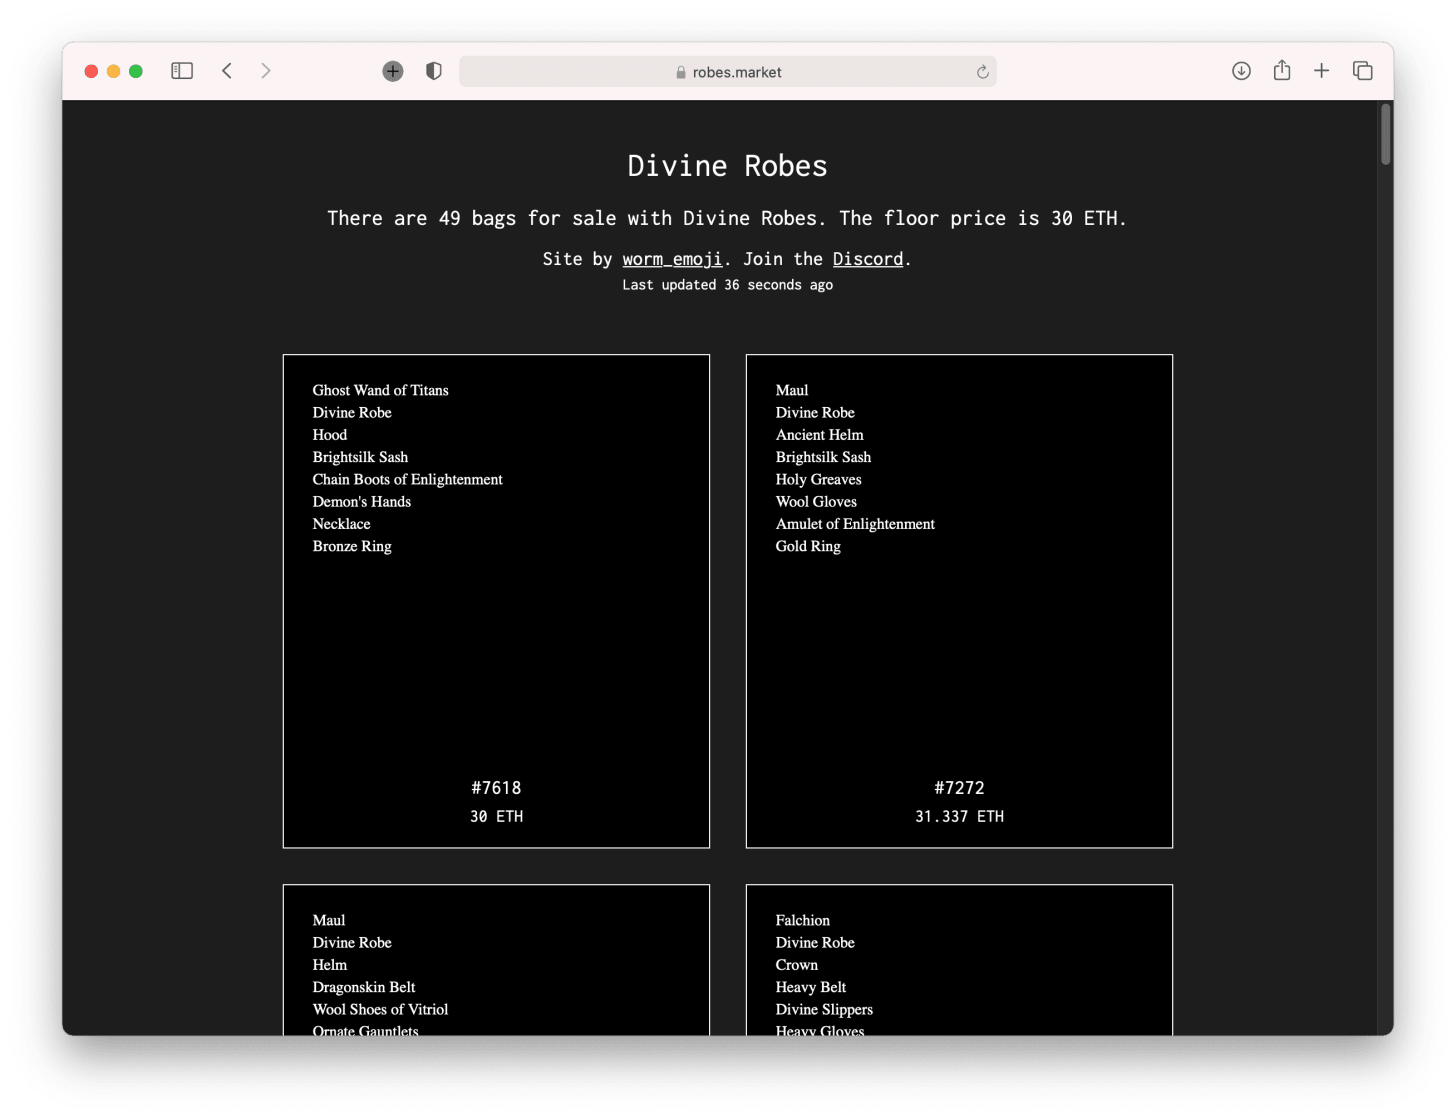Screen dimensions: 1456x1118
Task: Show tab overview icon
Action: (x=1362, y=71)
